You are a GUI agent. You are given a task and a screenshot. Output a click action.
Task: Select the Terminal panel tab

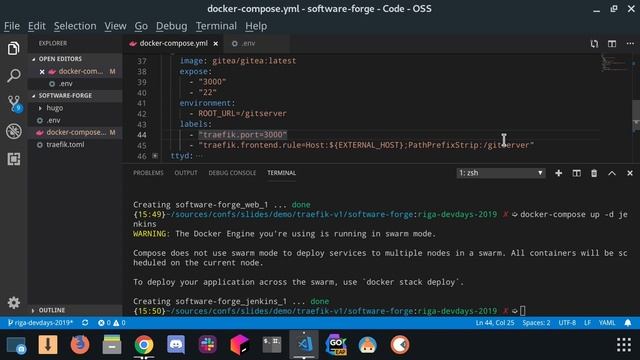(x=282, y=173)
